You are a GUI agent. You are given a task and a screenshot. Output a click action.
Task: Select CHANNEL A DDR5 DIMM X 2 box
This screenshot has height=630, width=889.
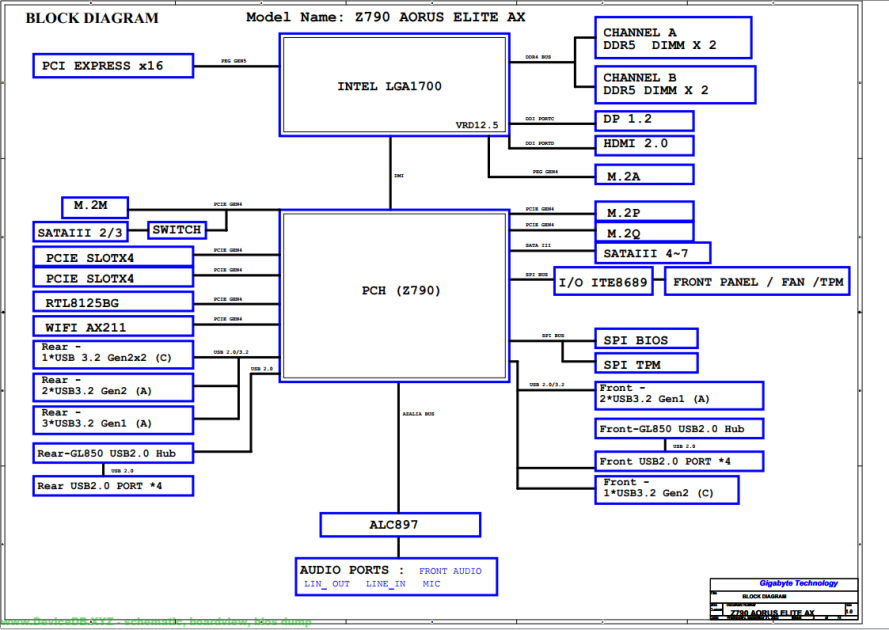click(673, 38)
